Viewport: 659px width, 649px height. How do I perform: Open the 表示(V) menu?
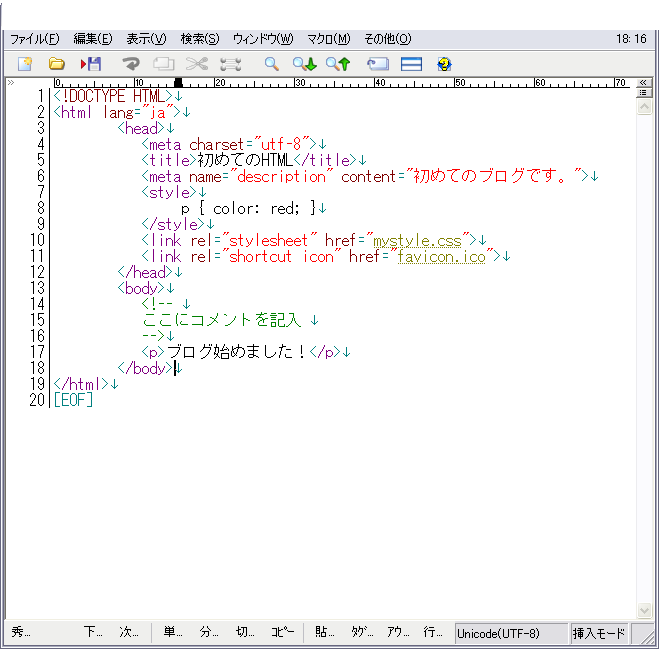[147, 39]
